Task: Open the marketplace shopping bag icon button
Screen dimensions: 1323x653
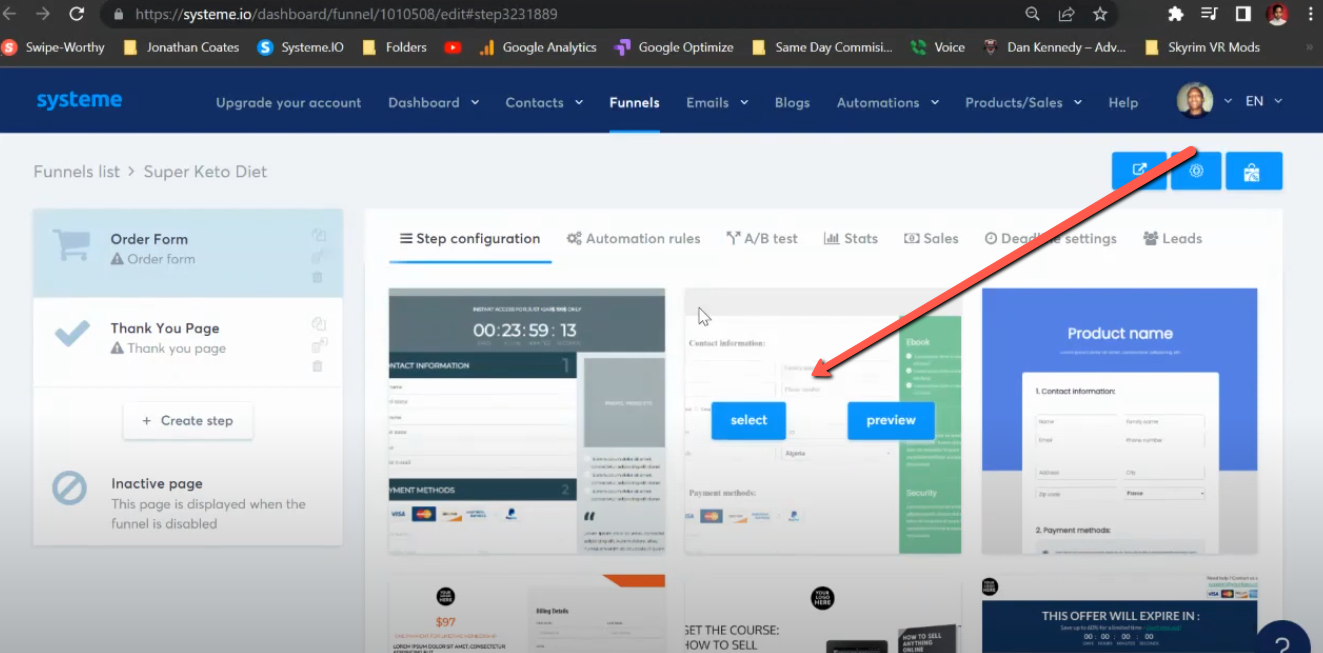Action: (x=1254, y=170)
